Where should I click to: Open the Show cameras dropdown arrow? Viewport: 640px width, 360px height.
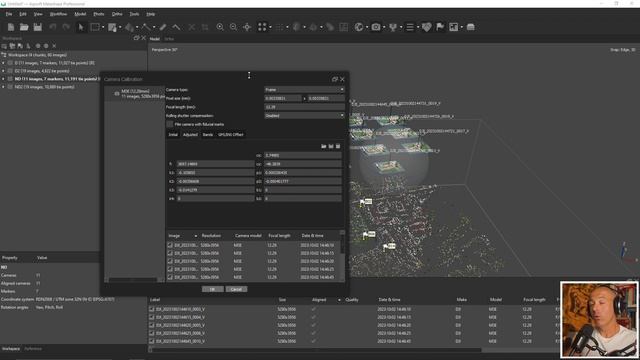coord(384,27)
